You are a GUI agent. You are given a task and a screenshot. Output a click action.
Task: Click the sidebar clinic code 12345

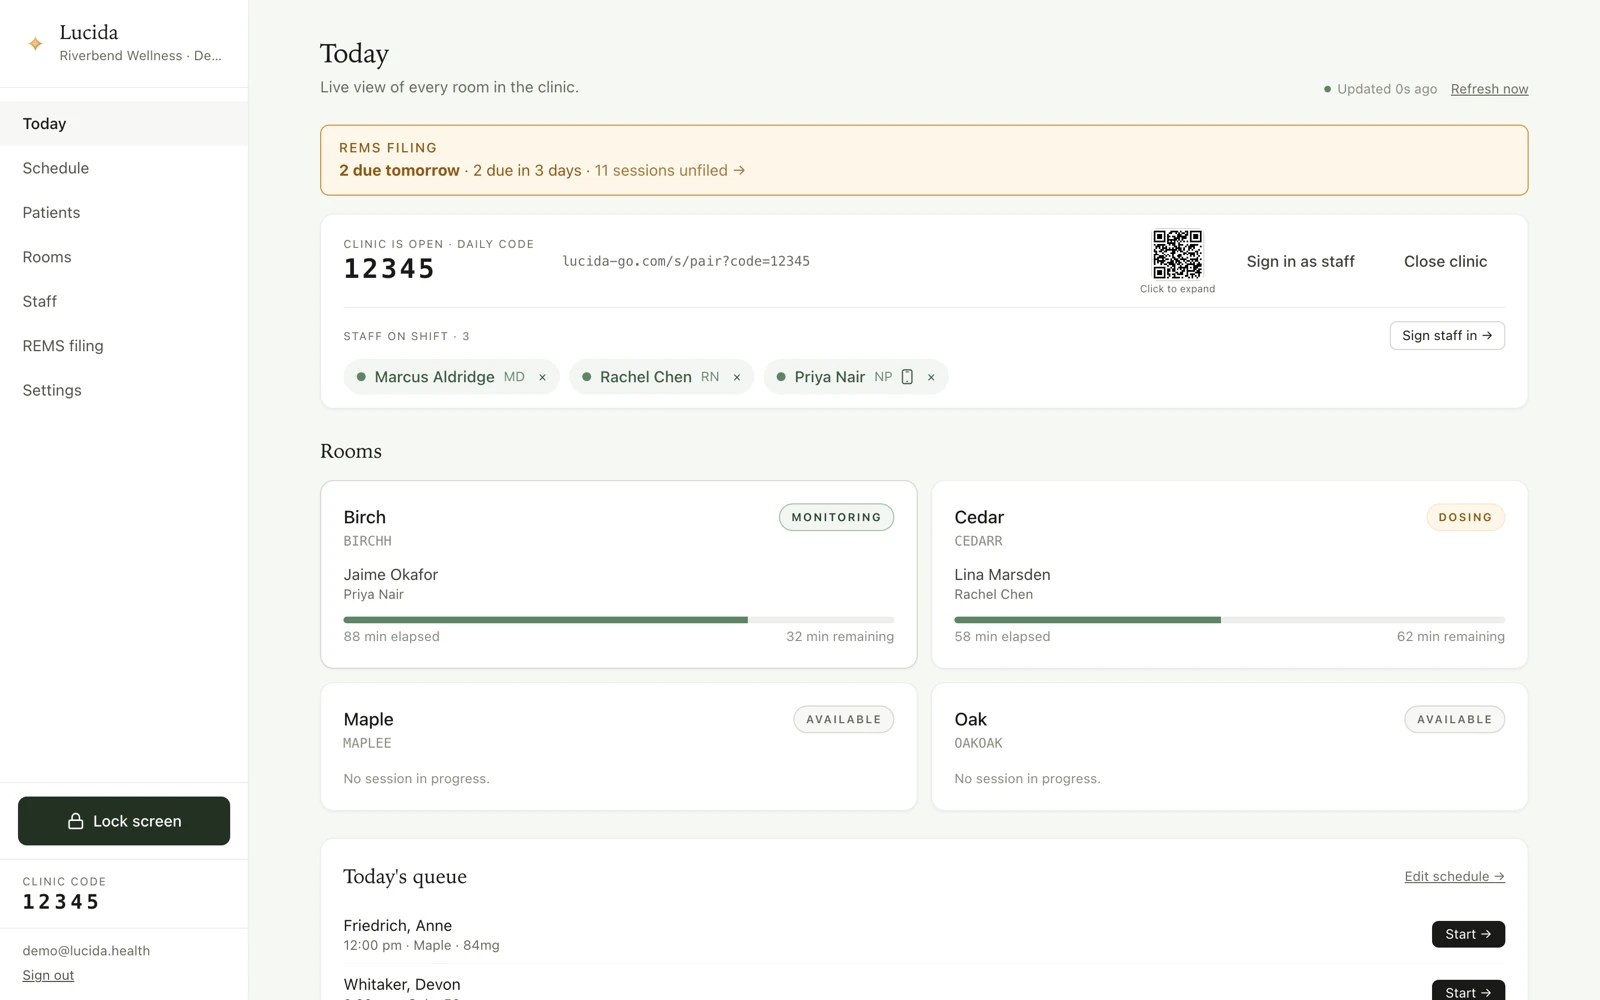[x=61, y=902]
